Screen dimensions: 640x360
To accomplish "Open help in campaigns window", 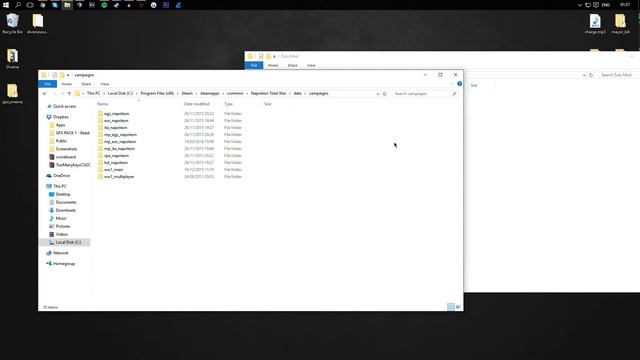I will tap(460, 84).
